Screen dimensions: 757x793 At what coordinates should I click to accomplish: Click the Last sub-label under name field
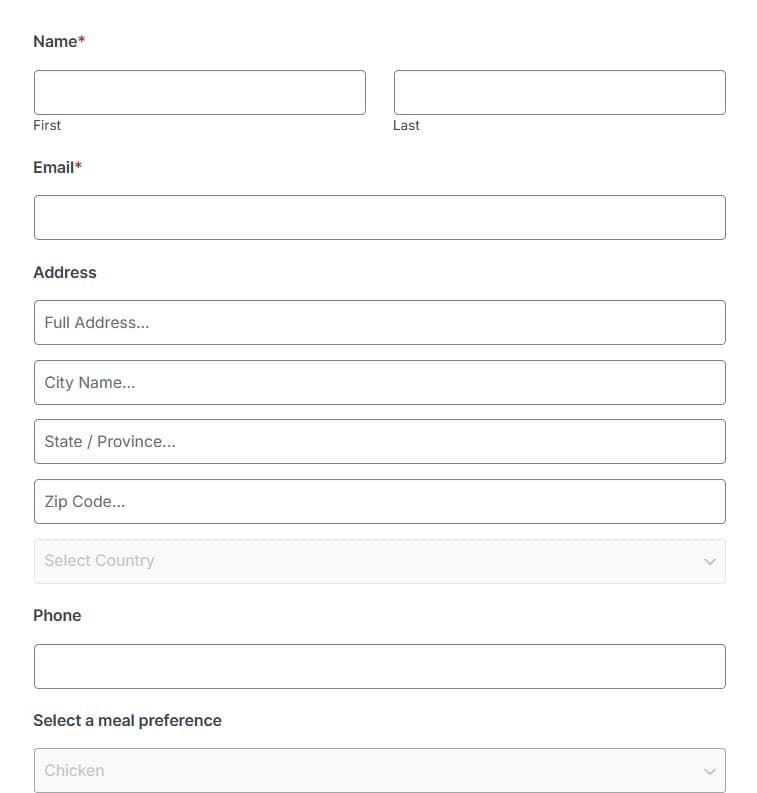[407, 125]
